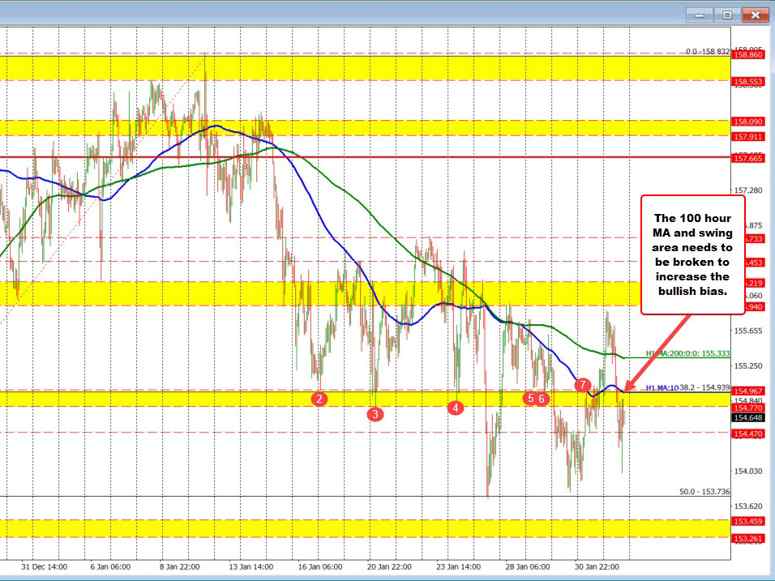Restore down the chart window
The image size is (775, 581).
click(x=727, y=15)
